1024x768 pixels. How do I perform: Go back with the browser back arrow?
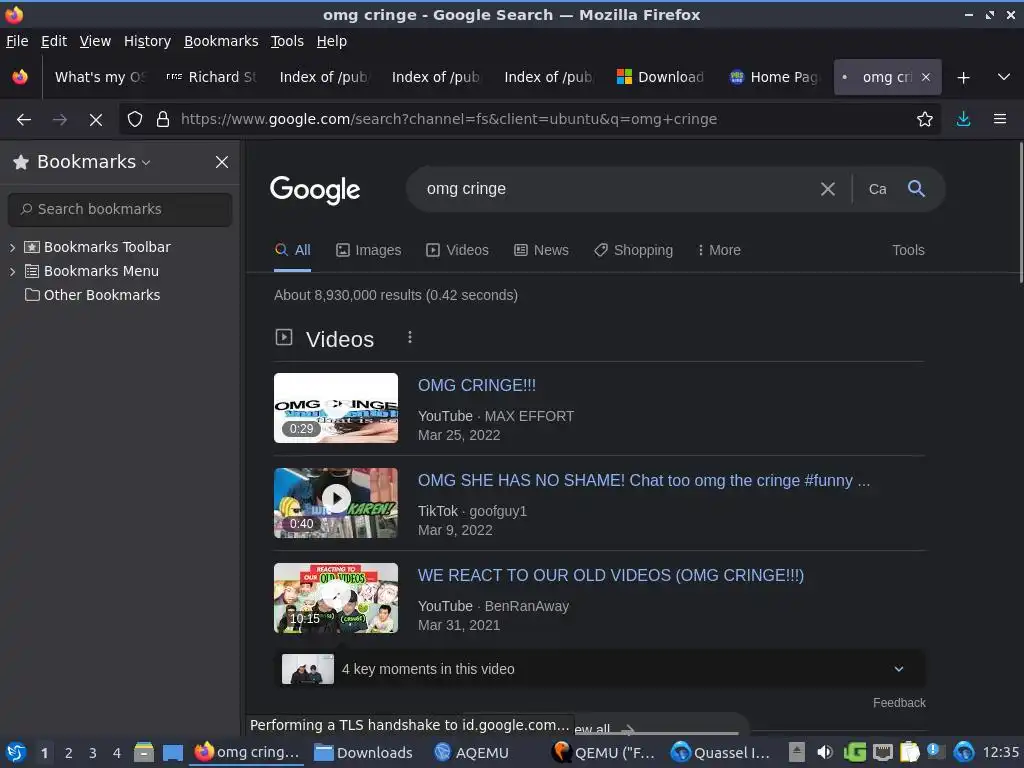[x=24, y=119]
